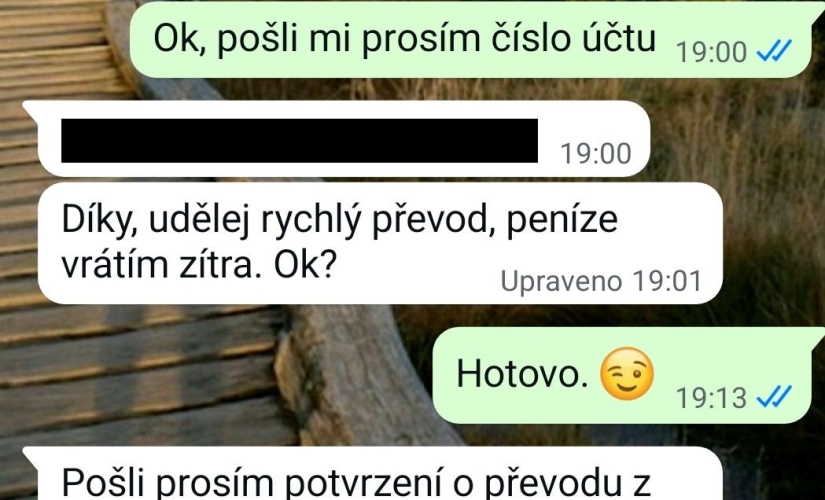Select the message 'Pošli prosím potvrzení o převodu'

(373, 474)
